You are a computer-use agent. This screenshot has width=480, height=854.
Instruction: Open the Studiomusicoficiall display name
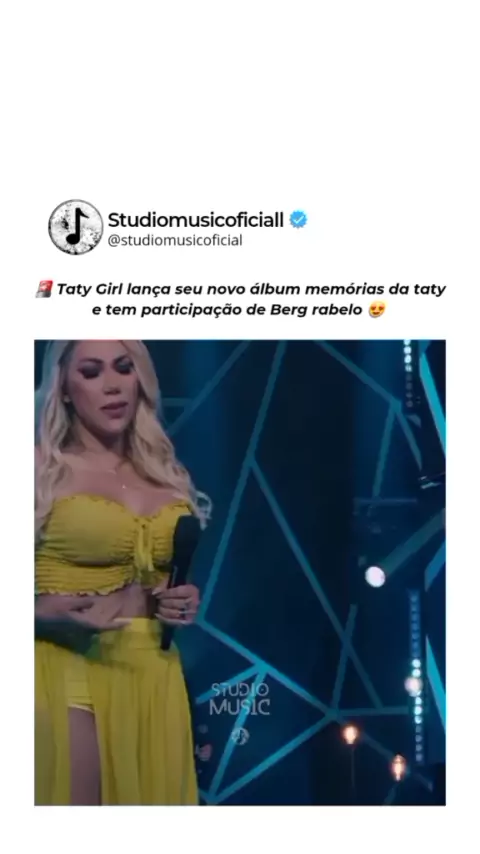click(196, 220)
